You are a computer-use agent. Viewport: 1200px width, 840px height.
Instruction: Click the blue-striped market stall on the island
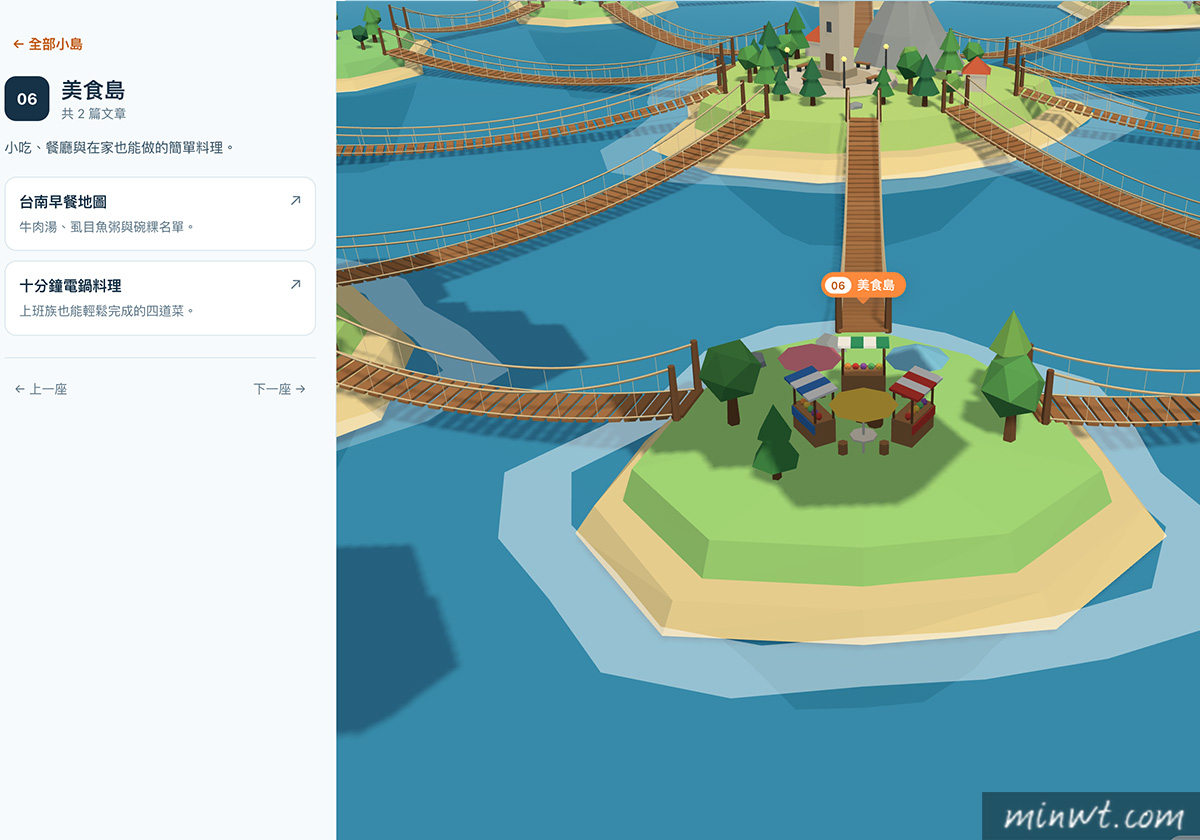(x=811, y=404)
